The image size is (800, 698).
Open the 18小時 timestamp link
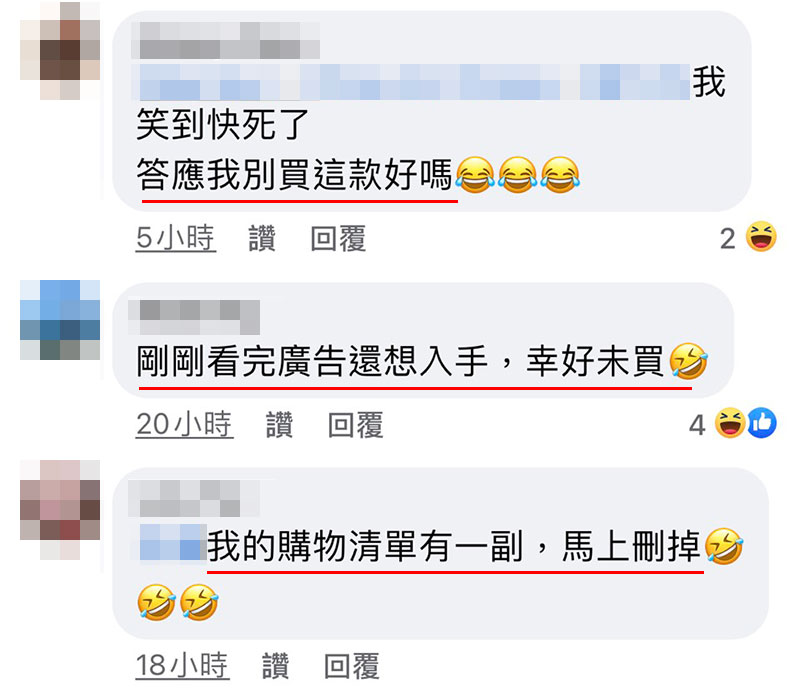(183, 666)
